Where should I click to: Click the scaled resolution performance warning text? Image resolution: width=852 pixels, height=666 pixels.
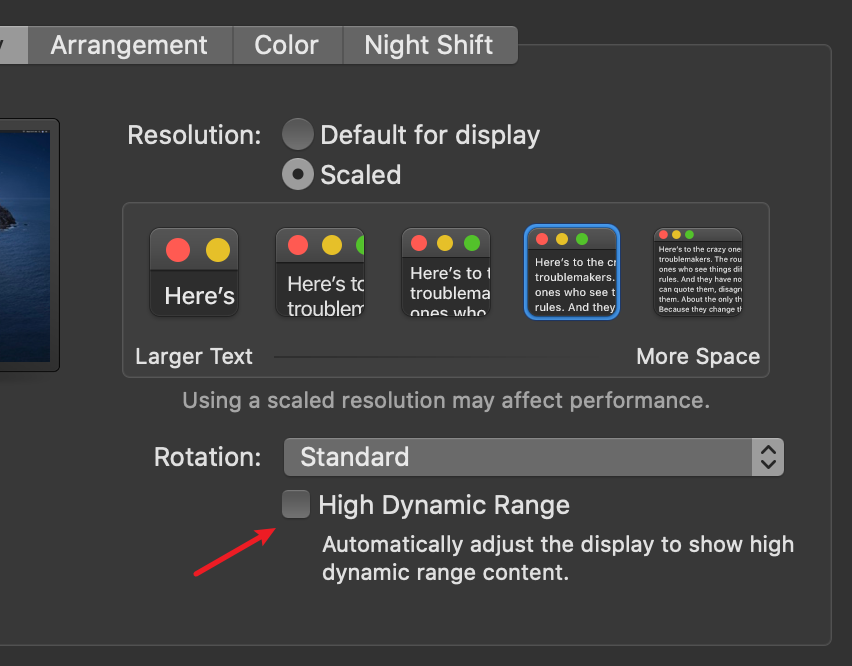pyautogui.click(x=446, y=401)
